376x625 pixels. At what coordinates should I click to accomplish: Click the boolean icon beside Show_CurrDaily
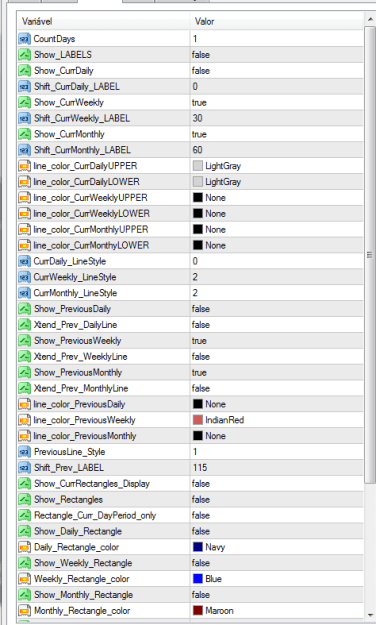pyautogui.click(x=24, y=71)
